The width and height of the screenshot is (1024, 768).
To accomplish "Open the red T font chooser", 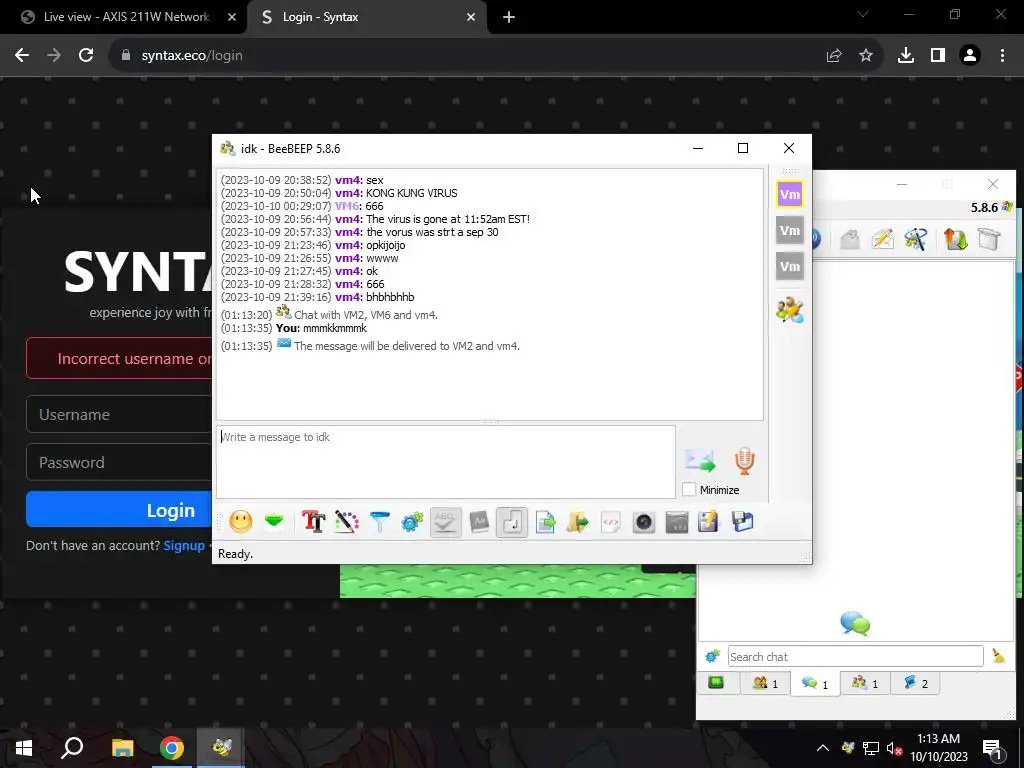I will (x=313, y=522).
